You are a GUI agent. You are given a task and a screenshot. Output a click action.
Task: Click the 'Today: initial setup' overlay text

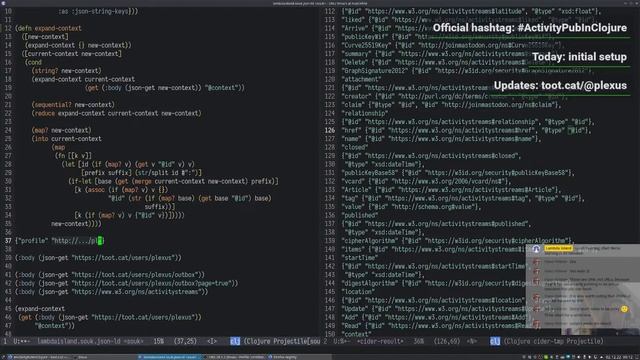pos(579,57)
